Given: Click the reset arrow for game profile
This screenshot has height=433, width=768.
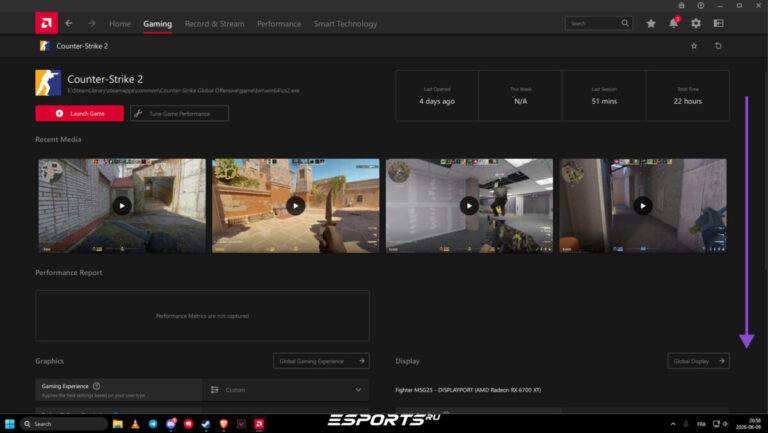Looking at the screenshot, I should (x=718, y=46).
